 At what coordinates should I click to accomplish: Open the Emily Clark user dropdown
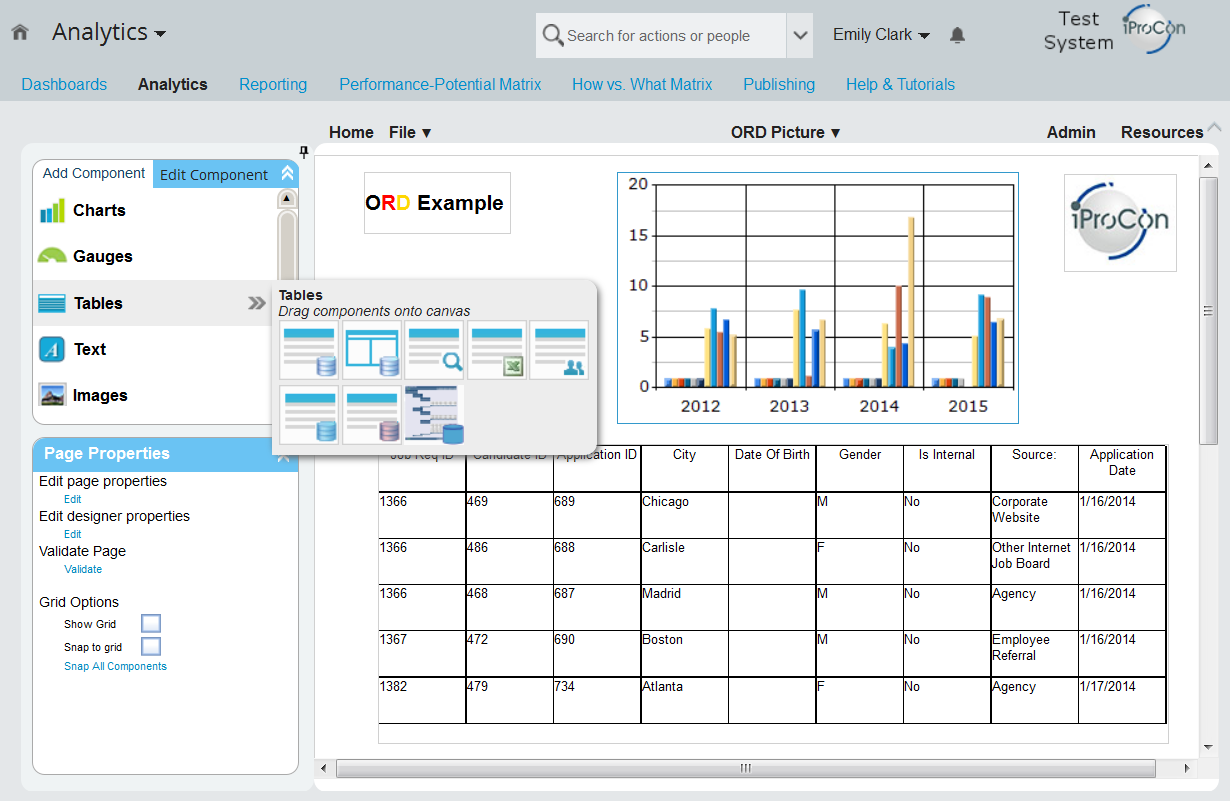(x=881, y=35)
